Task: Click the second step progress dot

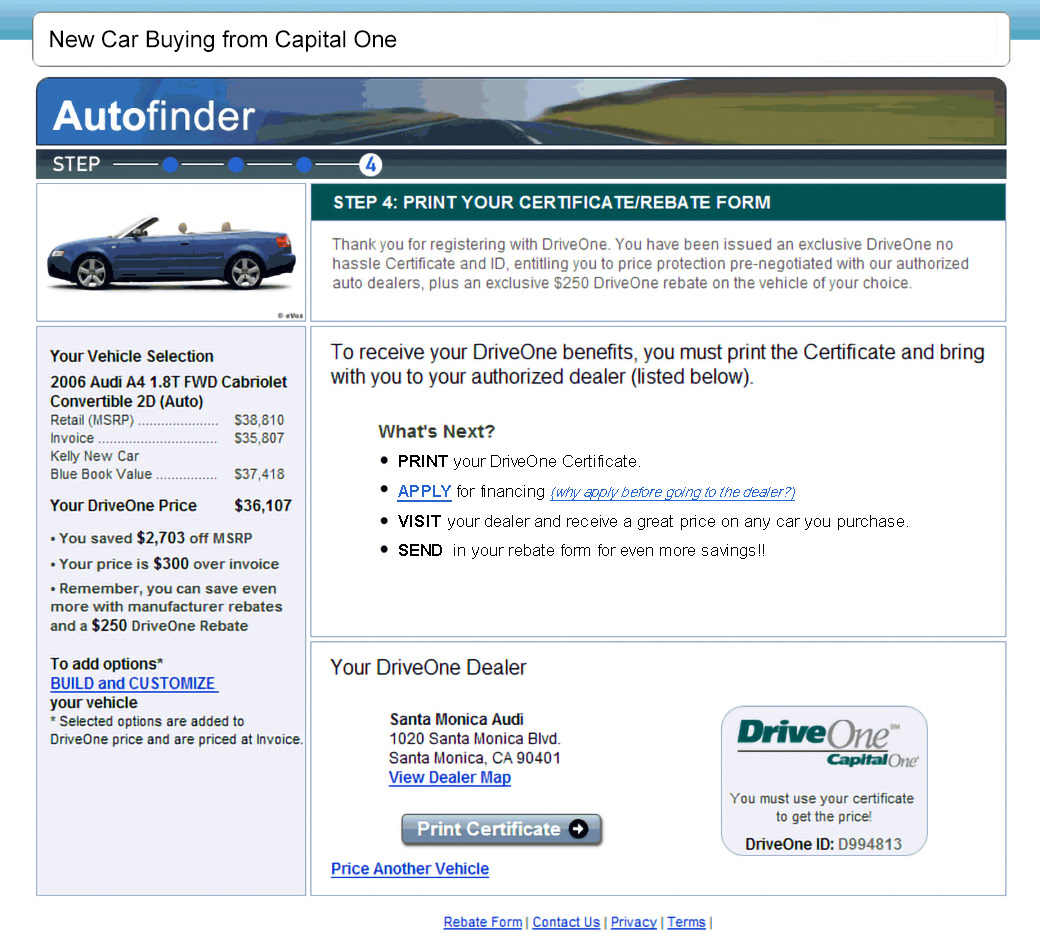Action: point(235,164)
